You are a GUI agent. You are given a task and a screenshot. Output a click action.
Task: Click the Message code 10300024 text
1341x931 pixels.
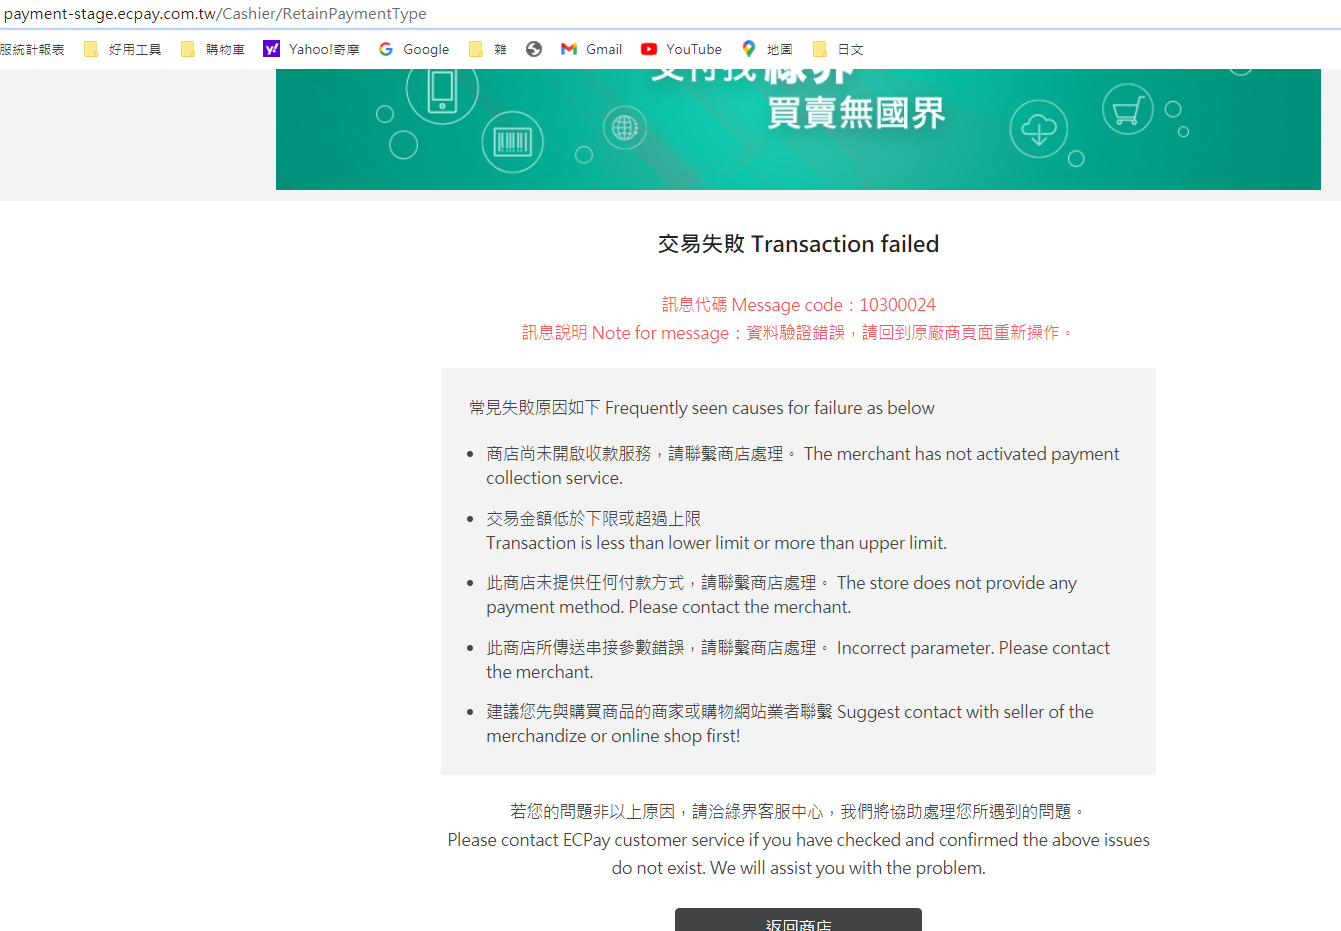tap(798, 305)
